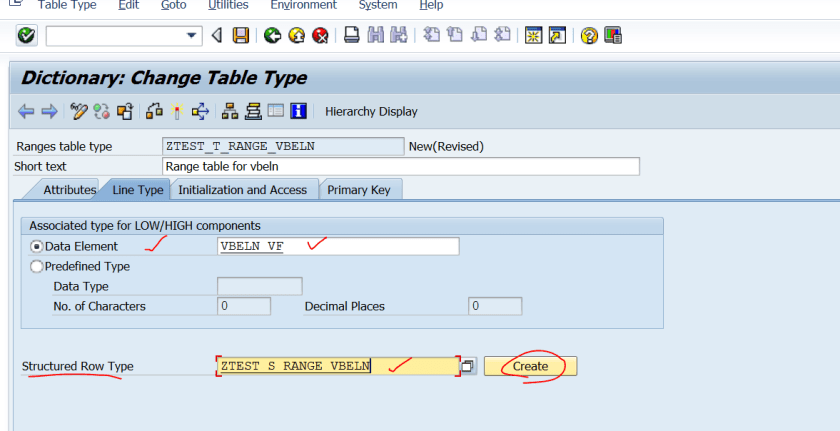Click the red Cancel icon
840x431 pixels.
coord(320,36)
